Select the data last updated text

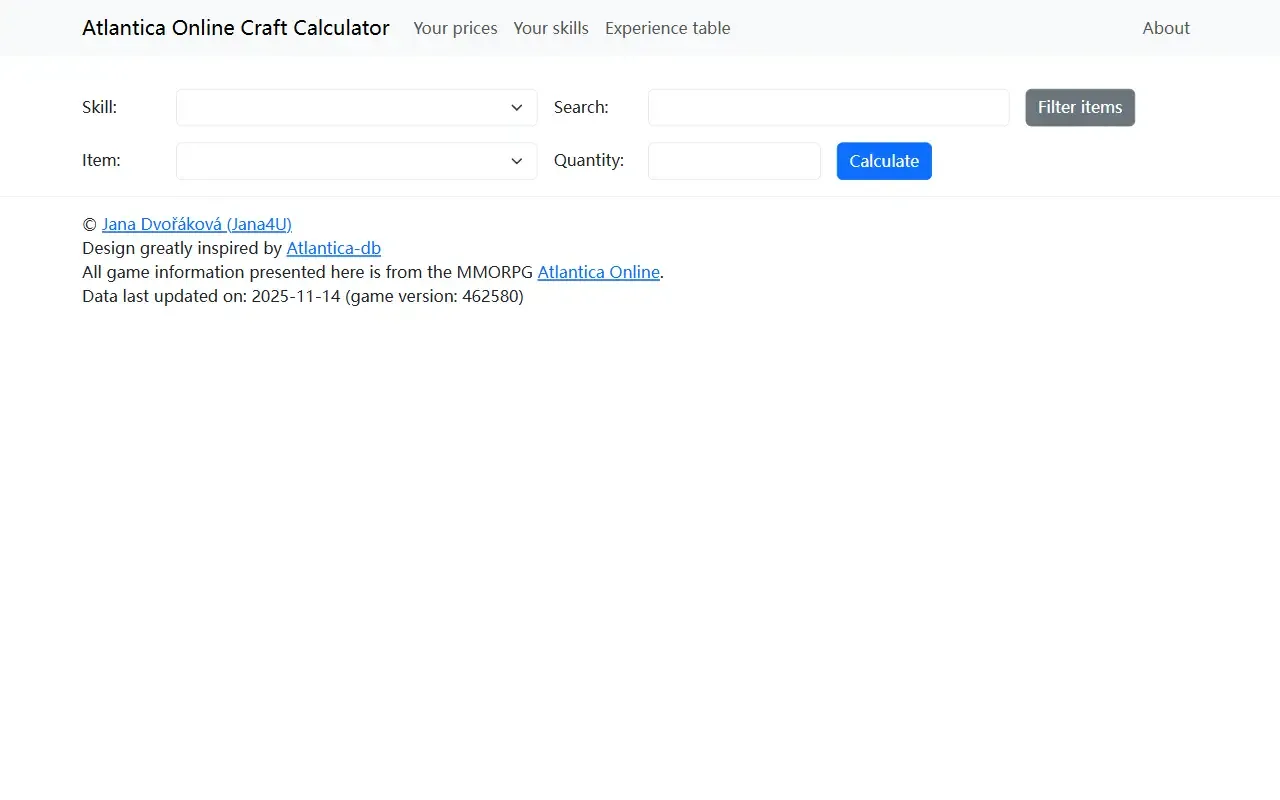tap(303, 296)
